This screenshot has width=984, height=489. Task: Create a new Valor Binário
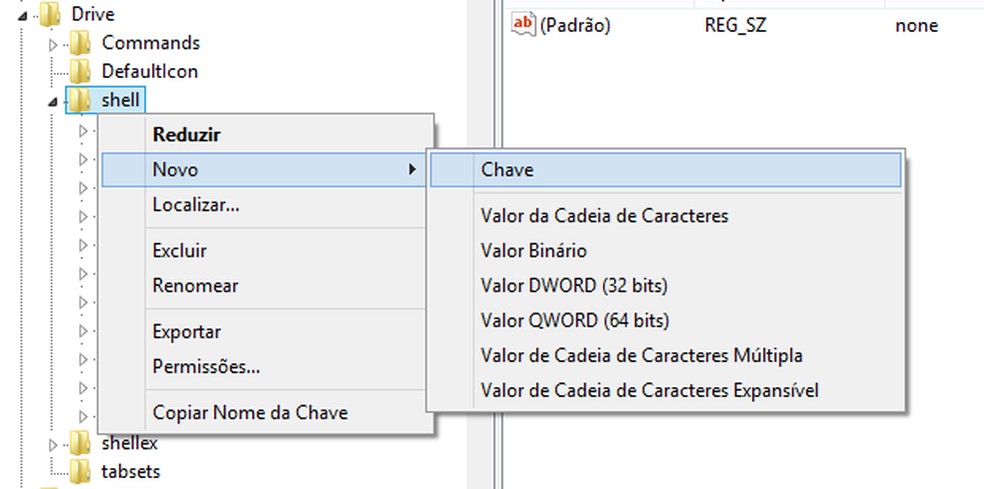coord(533,251)
